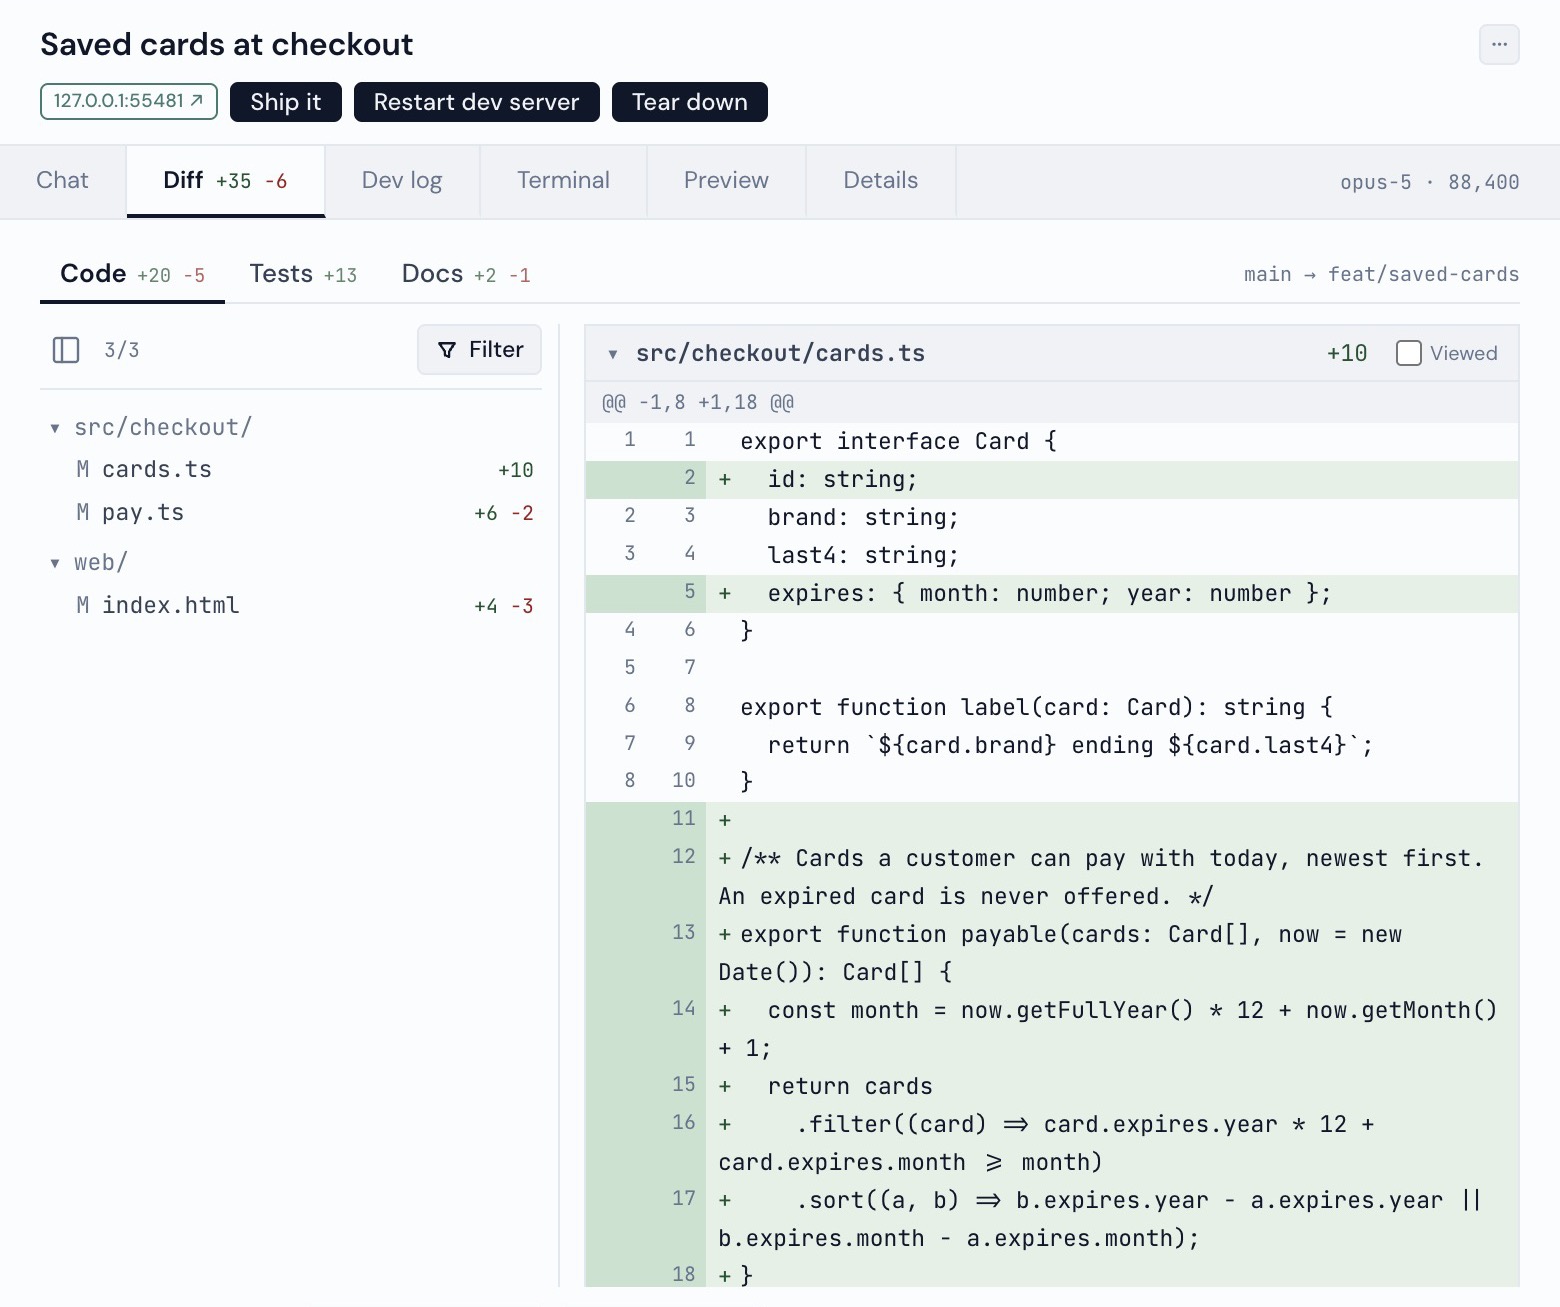
Task: Select the Code sub-tab
Action: [x=132, y=274]
